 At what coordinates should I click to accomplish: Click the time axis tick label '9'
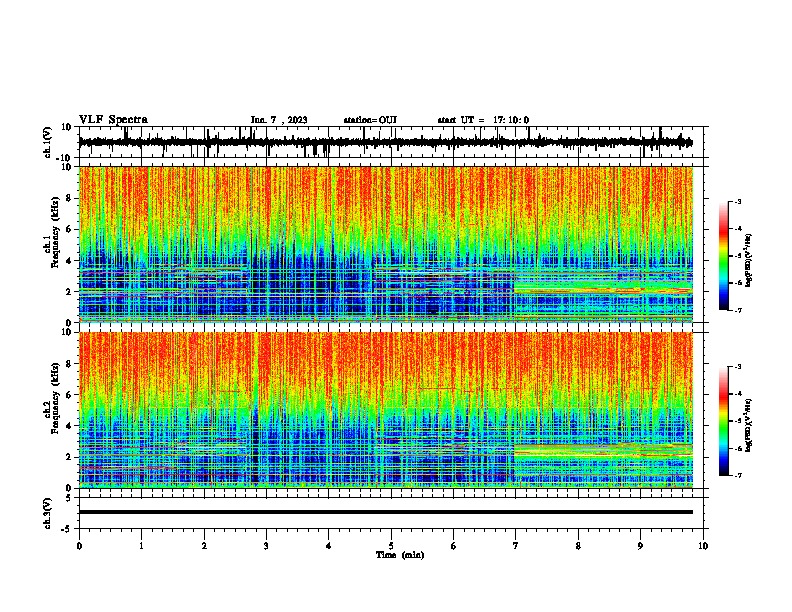coord(640,546)
